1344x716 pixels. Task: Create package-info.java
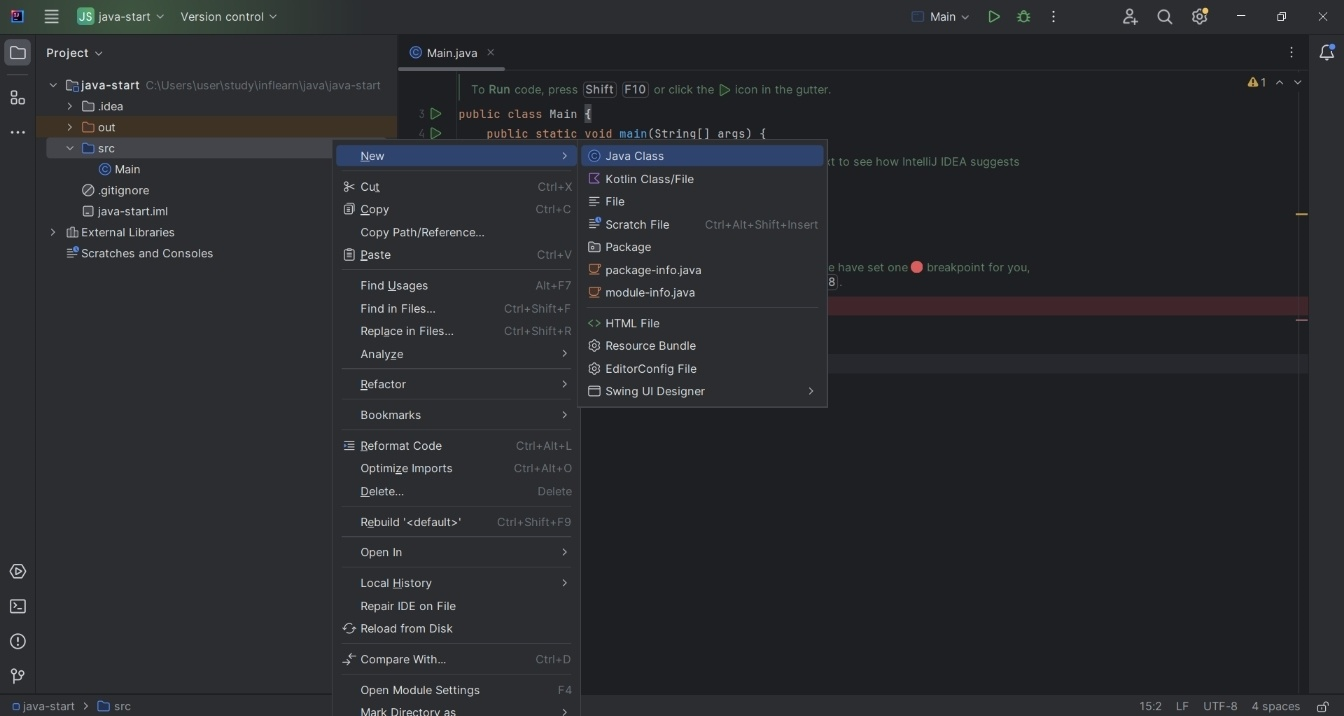[703, 270]
